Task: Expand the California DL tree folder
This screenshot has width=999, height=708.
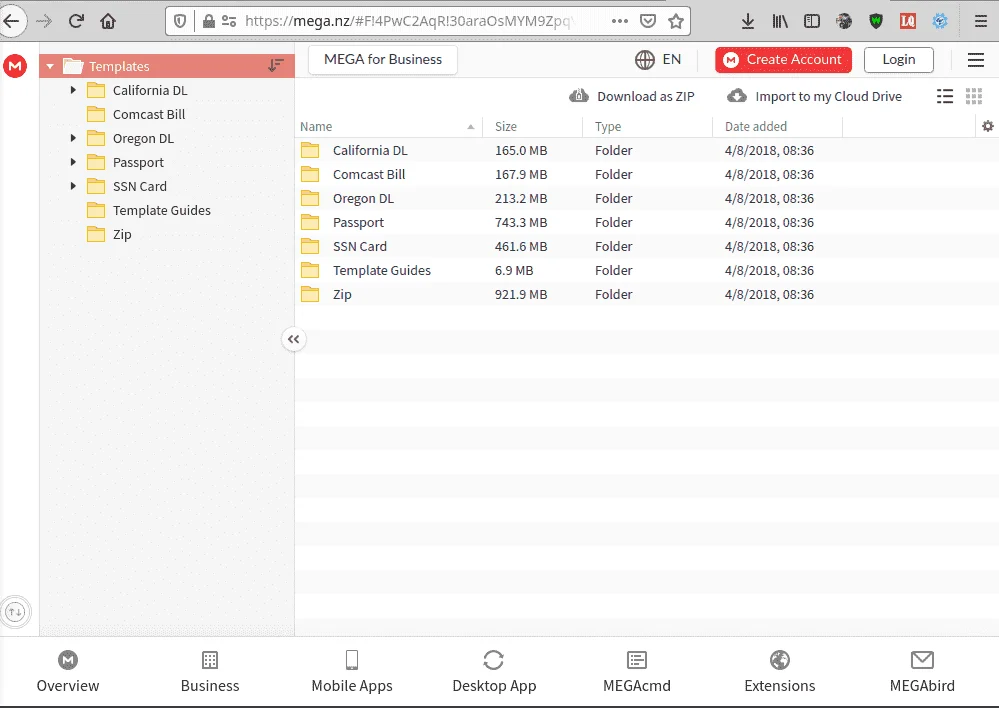Action: coord(73,90)
